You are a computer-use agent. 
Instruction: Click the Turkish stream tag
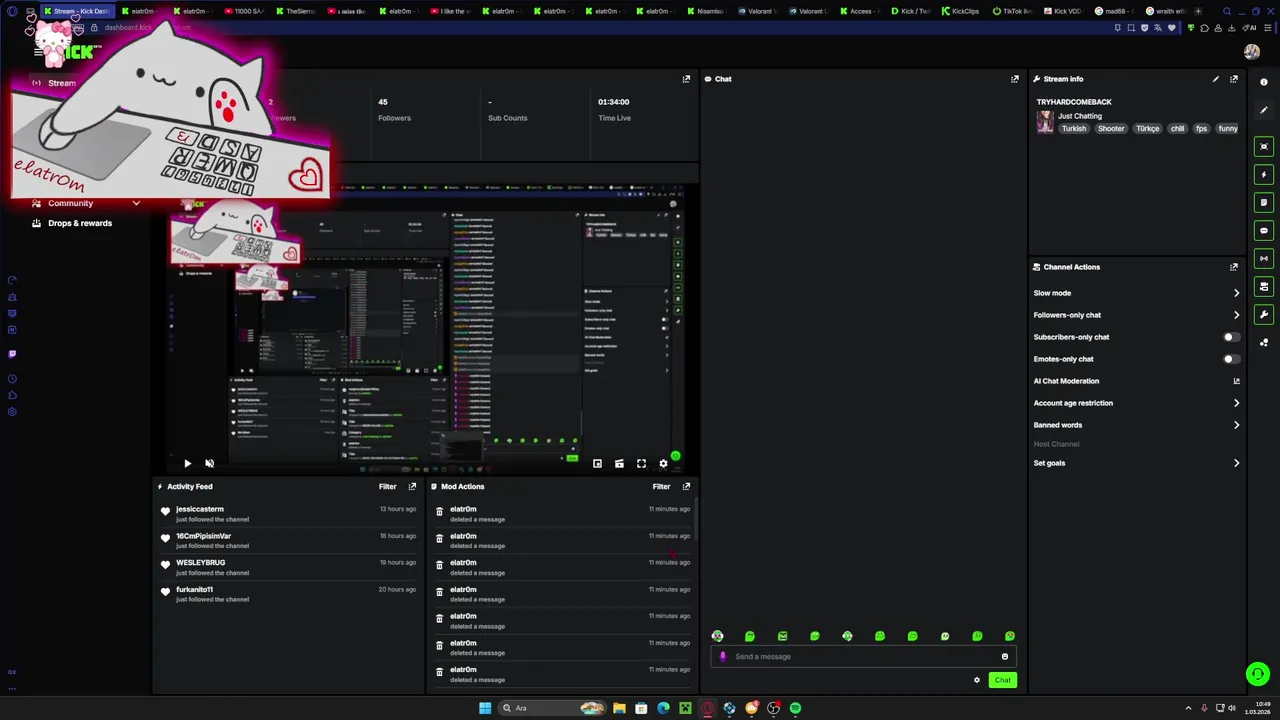point(1074,128)
